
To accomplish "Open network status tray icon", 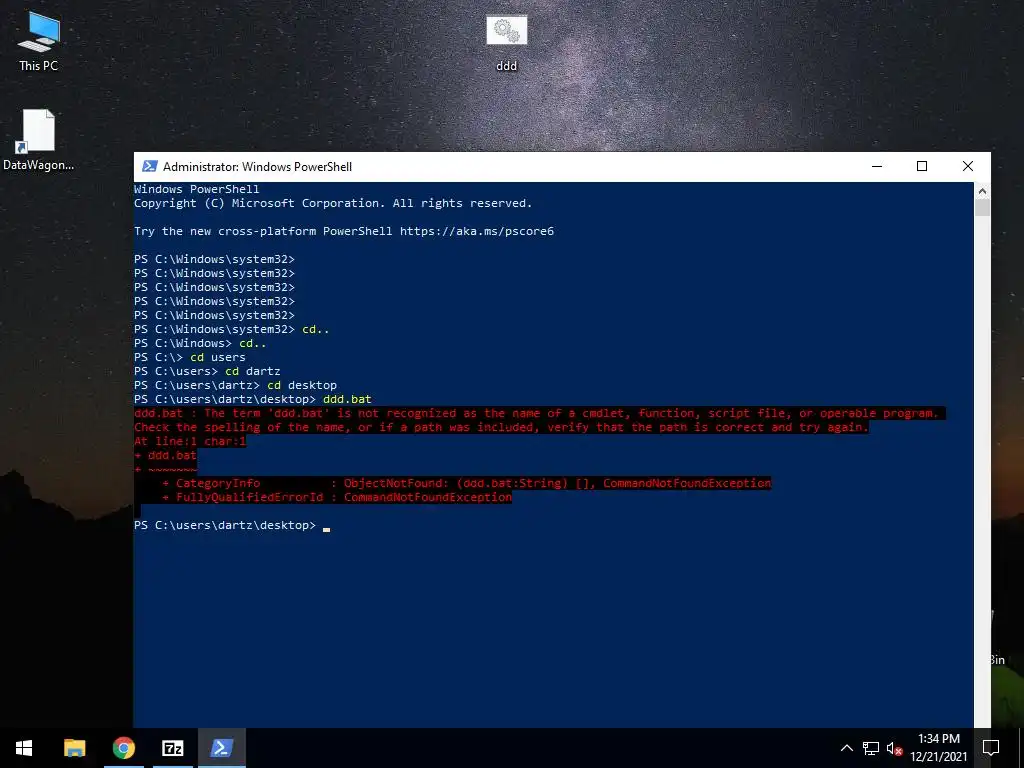I will click(x=871, y=748).
